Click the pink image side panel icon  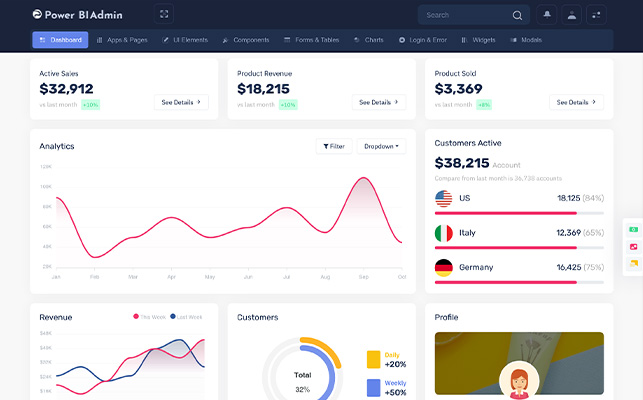tap(634, 247)
